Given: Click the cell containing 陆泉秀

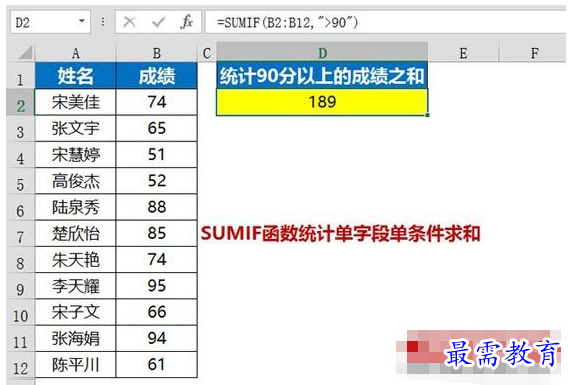Looking at the screenshot, I should pos(75,207).
